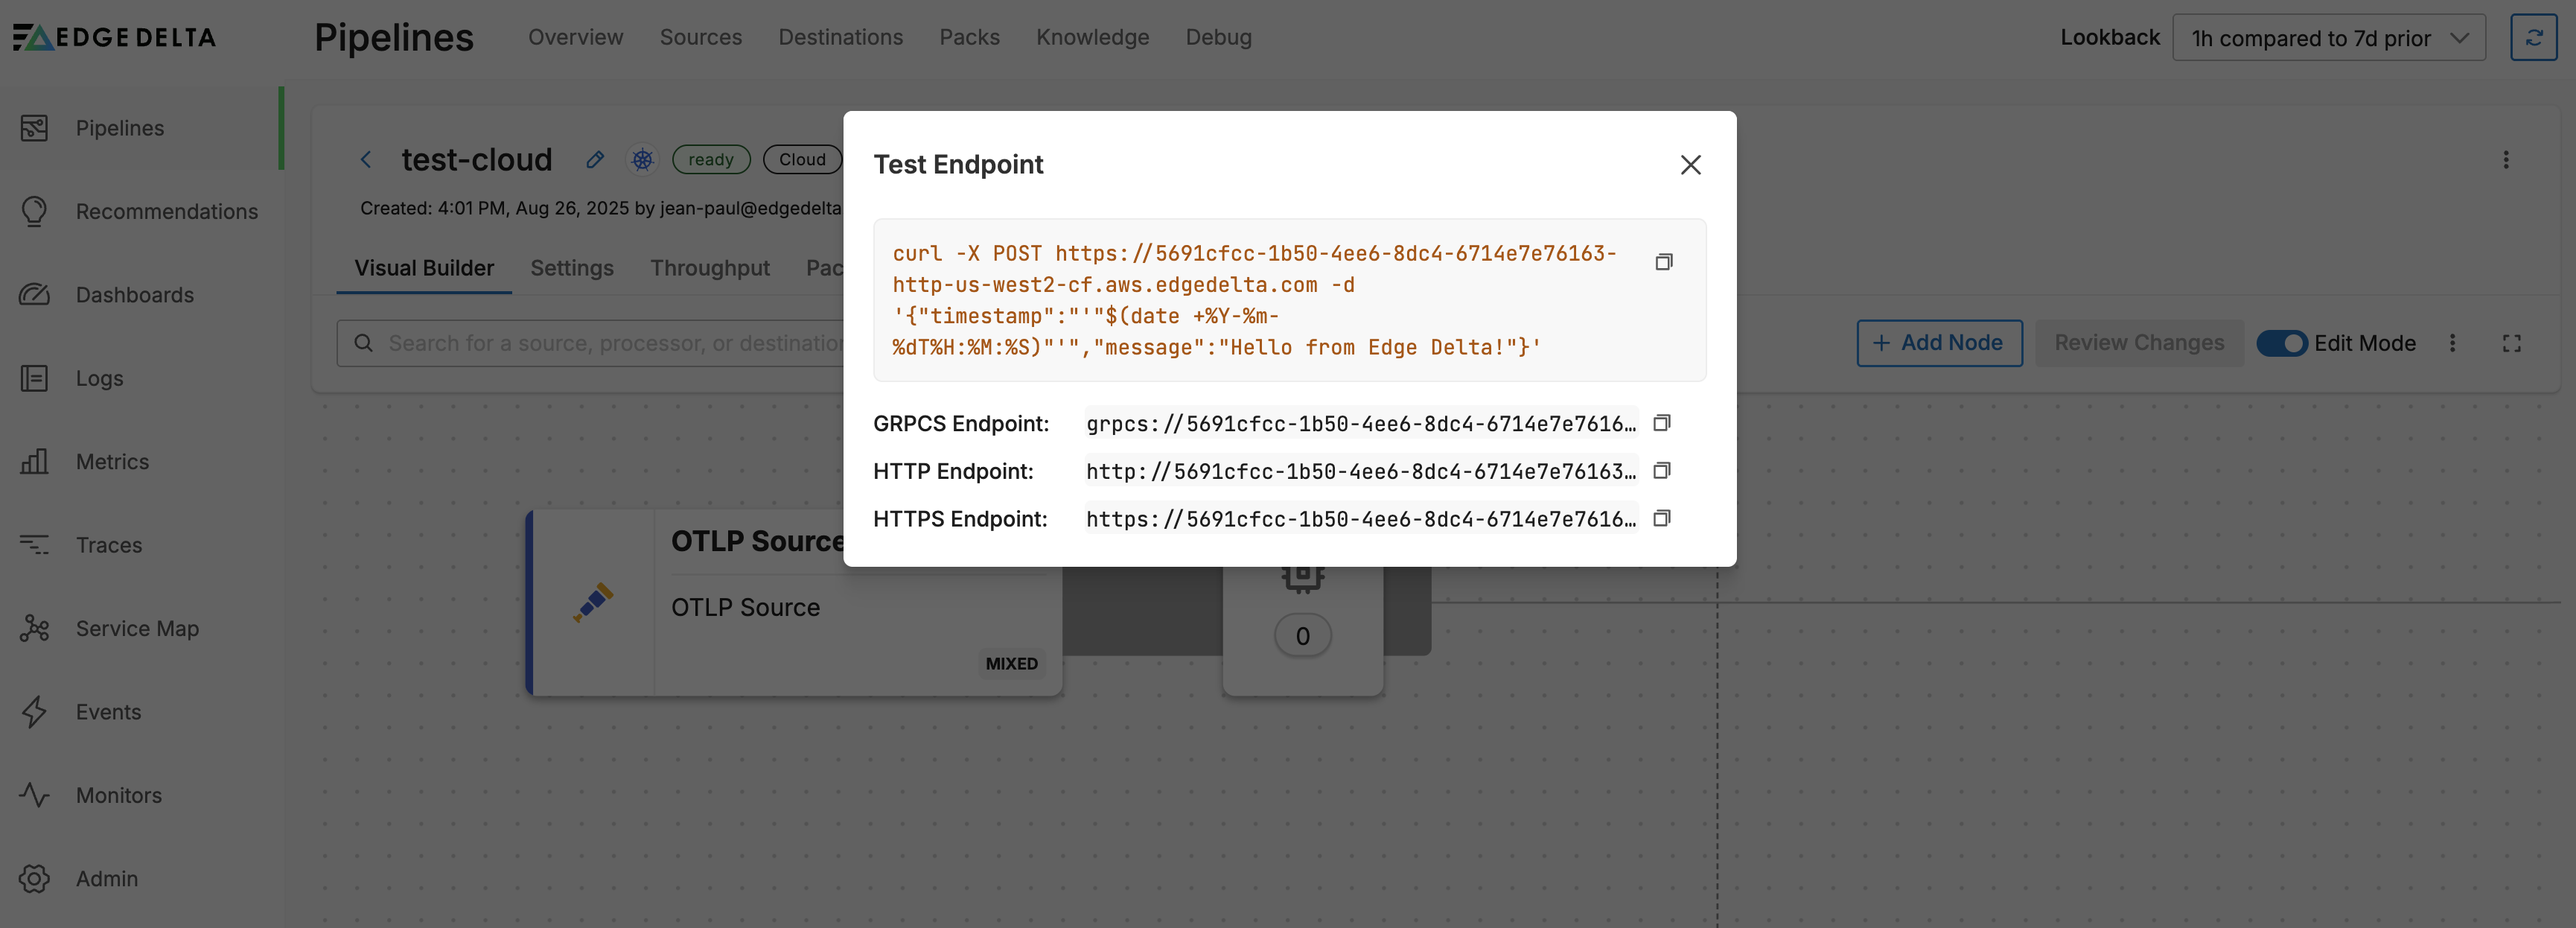The height and width of the screenshot is (928, 2576).
Task: Click the ready status badge
Action: (710, 159)
